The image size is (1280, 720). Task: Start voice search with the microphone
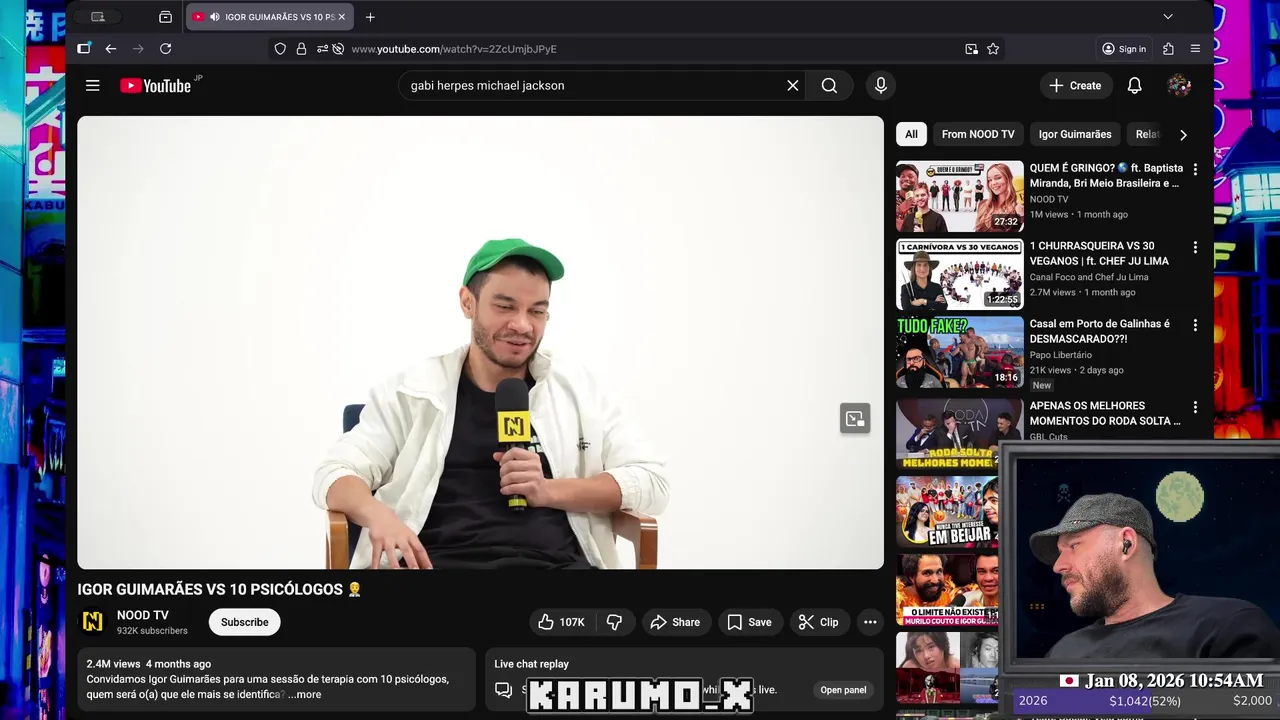pos(881,85)
